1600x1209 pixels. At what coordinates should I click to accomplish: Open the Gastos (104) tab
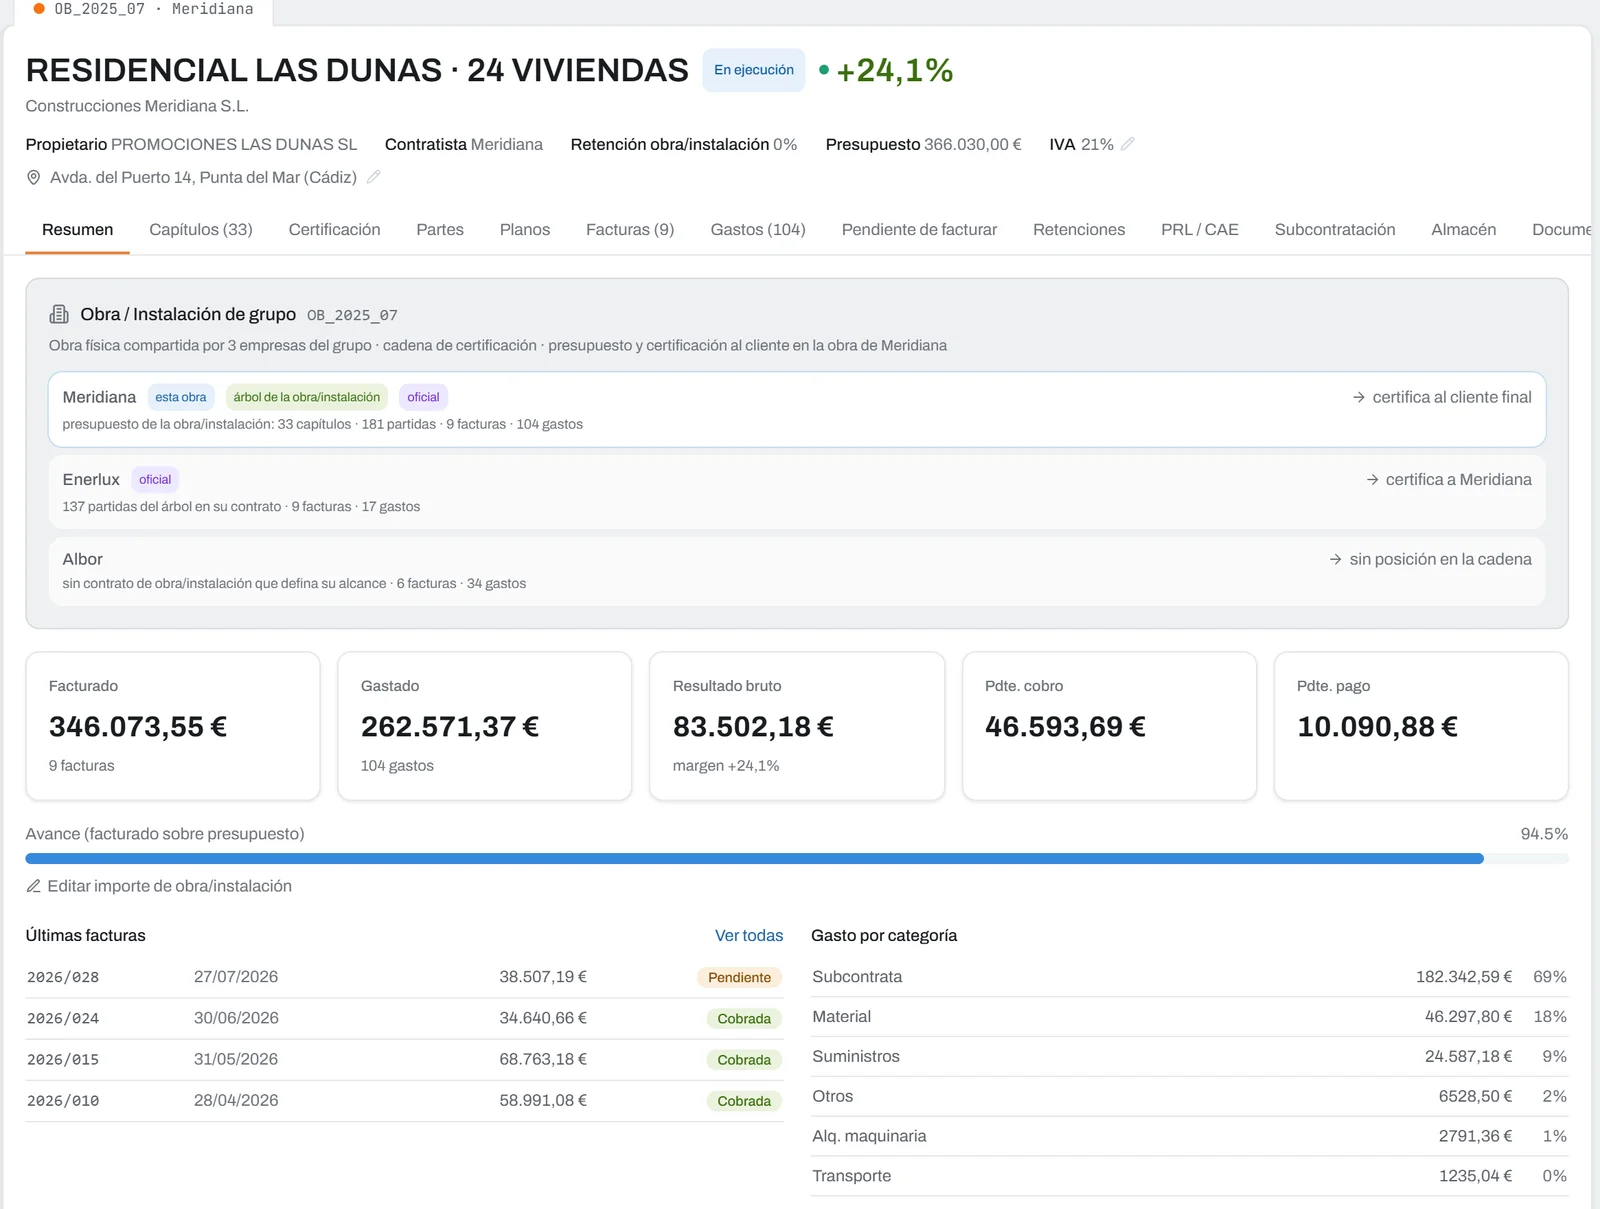(758, 230)
